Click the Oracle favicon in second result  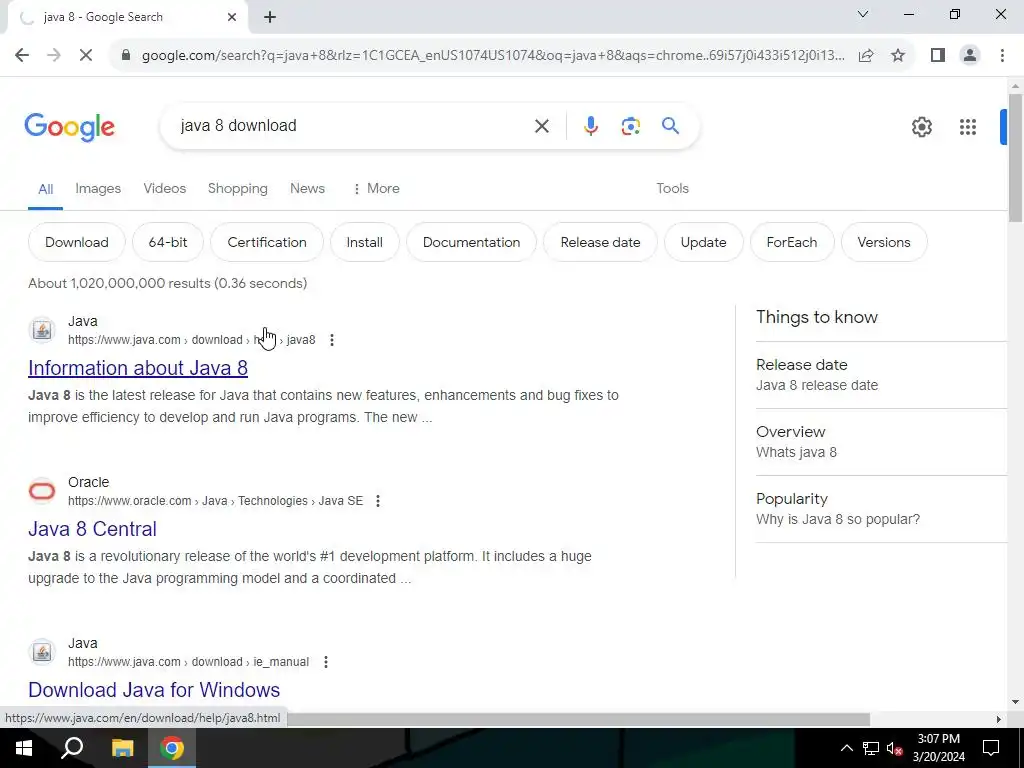coord(42,491)
